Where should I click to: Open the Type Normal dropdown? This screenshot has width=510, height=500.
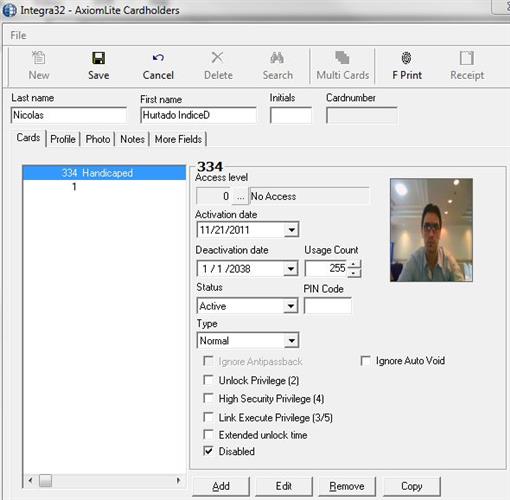291,341
